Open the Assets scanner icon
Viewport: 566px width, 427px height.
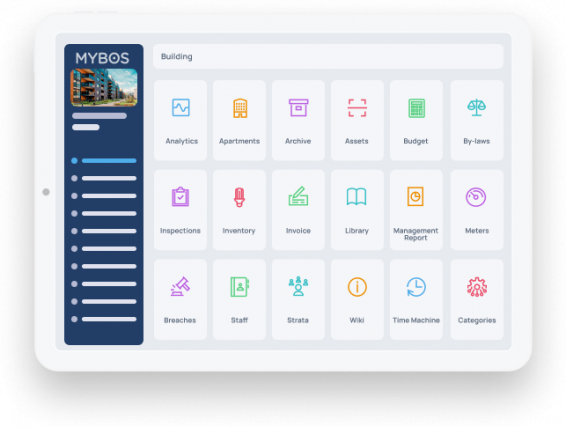point(357,108)
